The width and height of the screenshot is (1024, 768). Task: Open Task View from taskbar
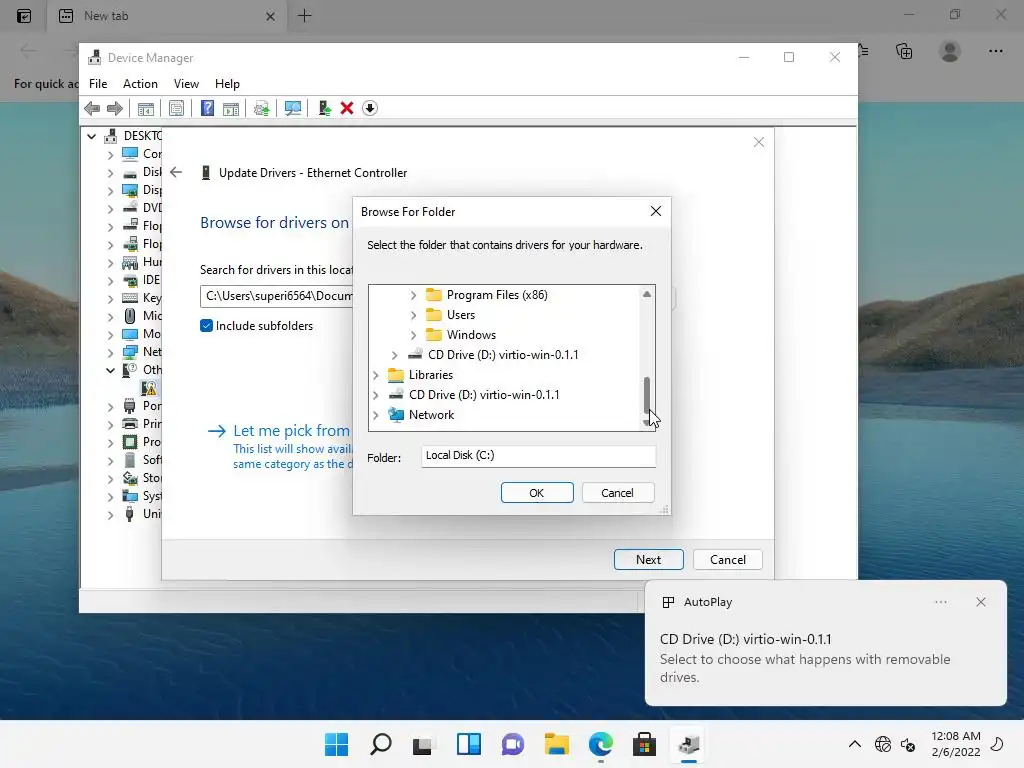423,744
